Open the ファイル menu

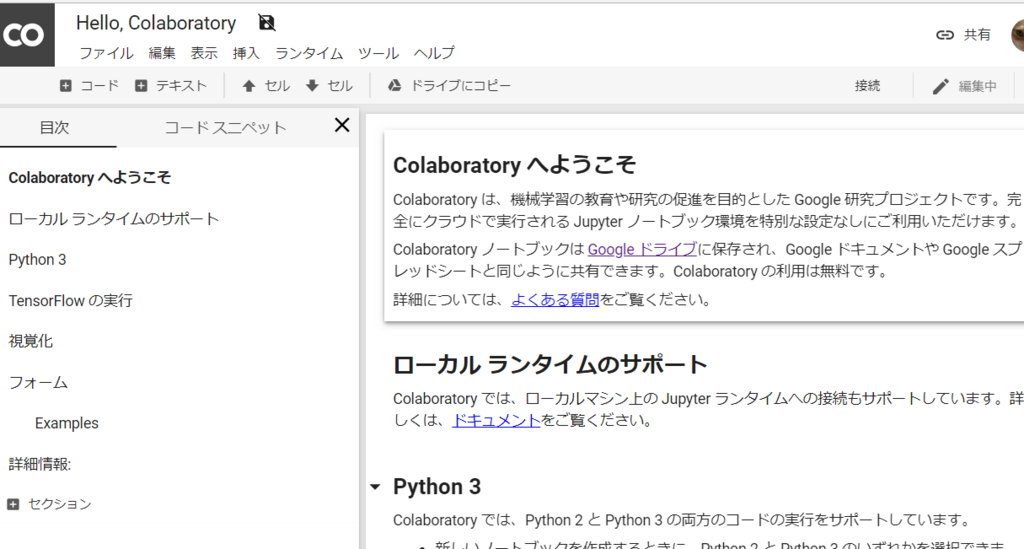click(106, 53)
